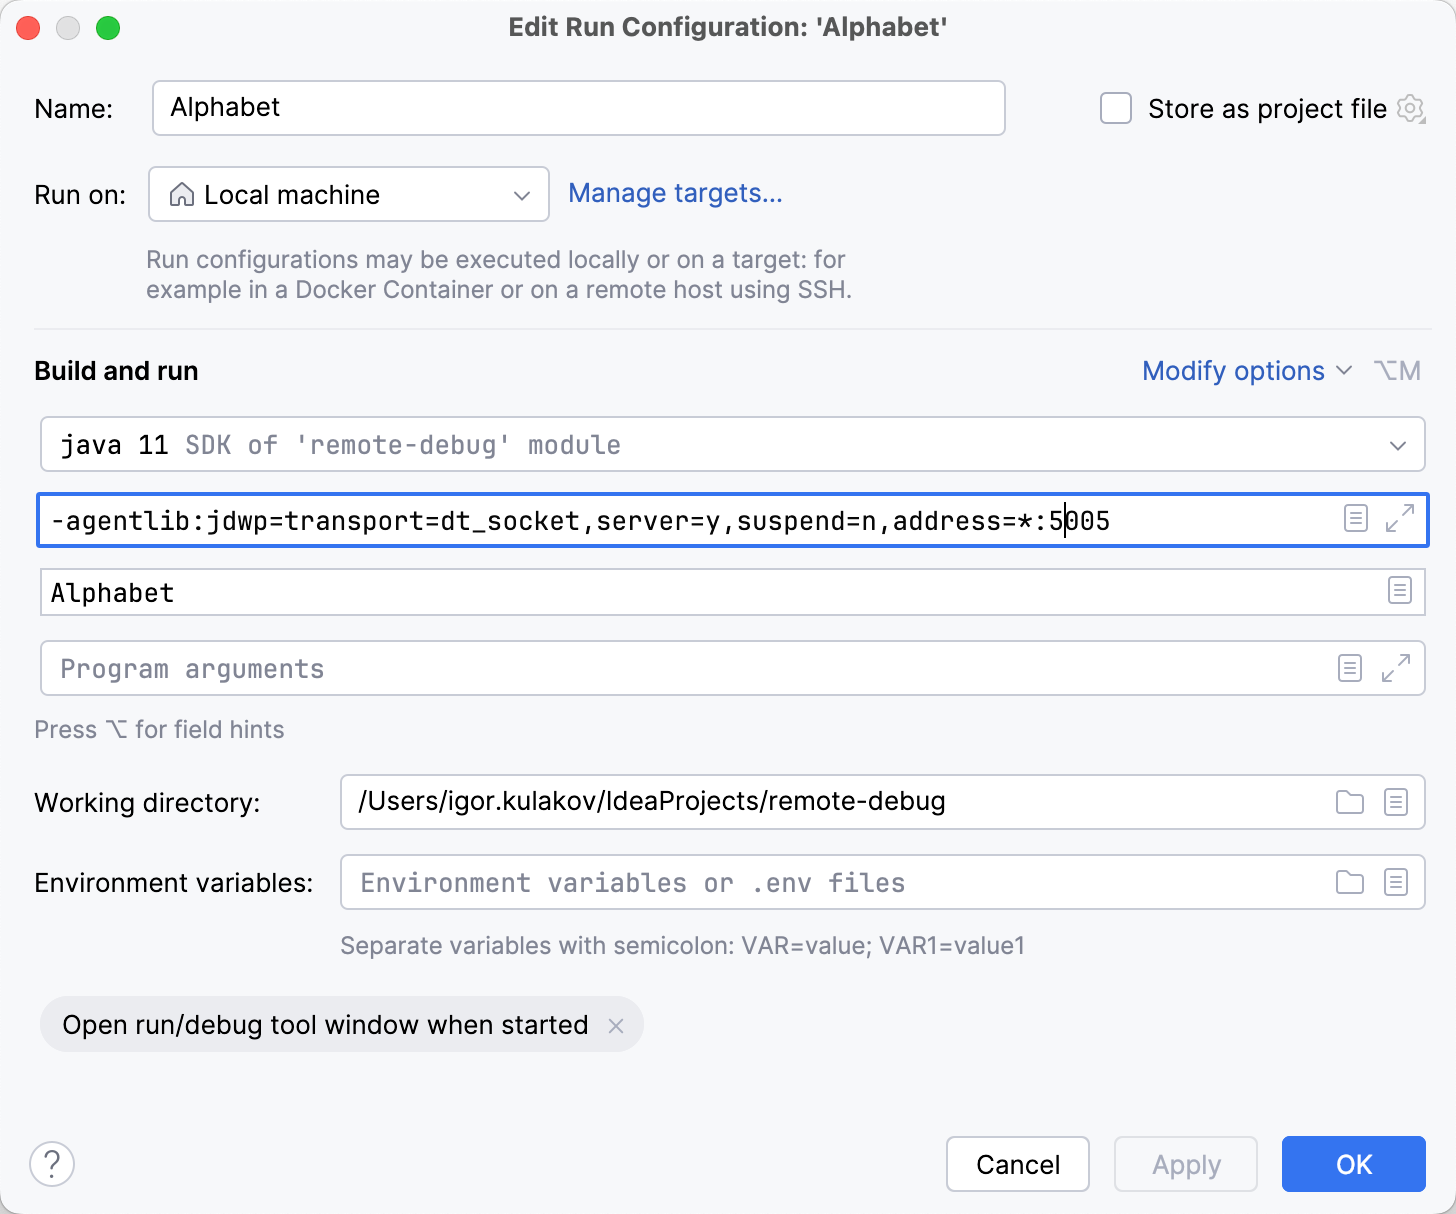The height and width of the screenshot is (1214, 1456).
Task: Expand the Program arguments field editor
Action: pyautogui.click(x=1396, y=668)
